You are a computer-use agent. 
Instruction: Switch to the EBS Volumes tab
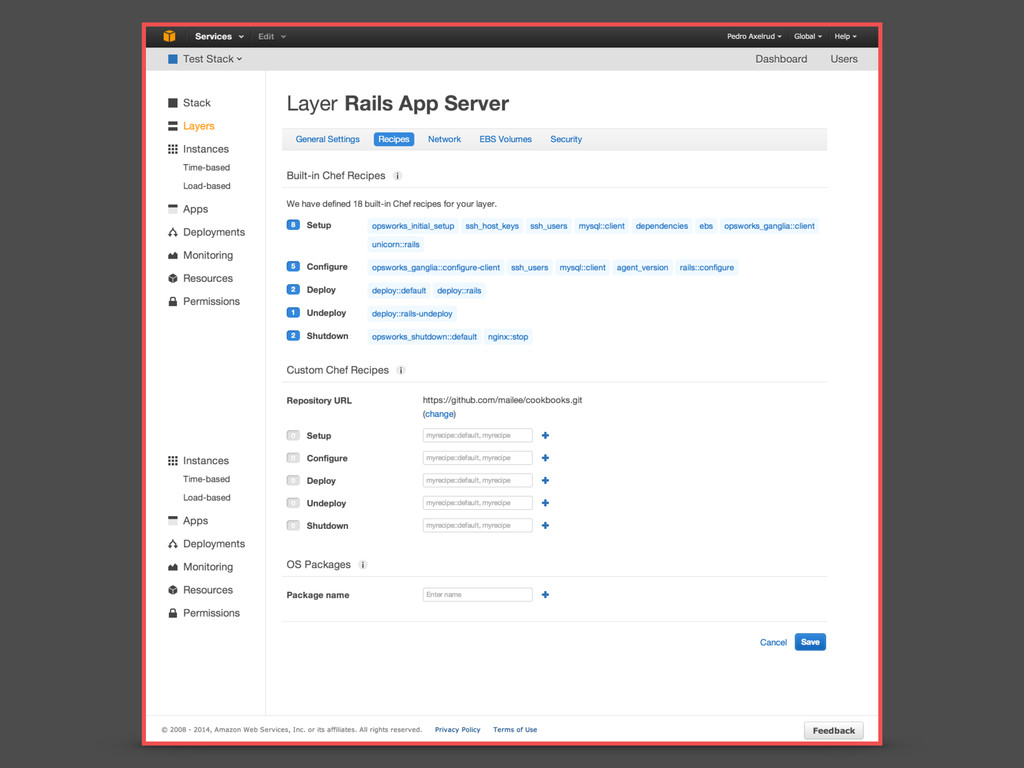tap(505, 139)
